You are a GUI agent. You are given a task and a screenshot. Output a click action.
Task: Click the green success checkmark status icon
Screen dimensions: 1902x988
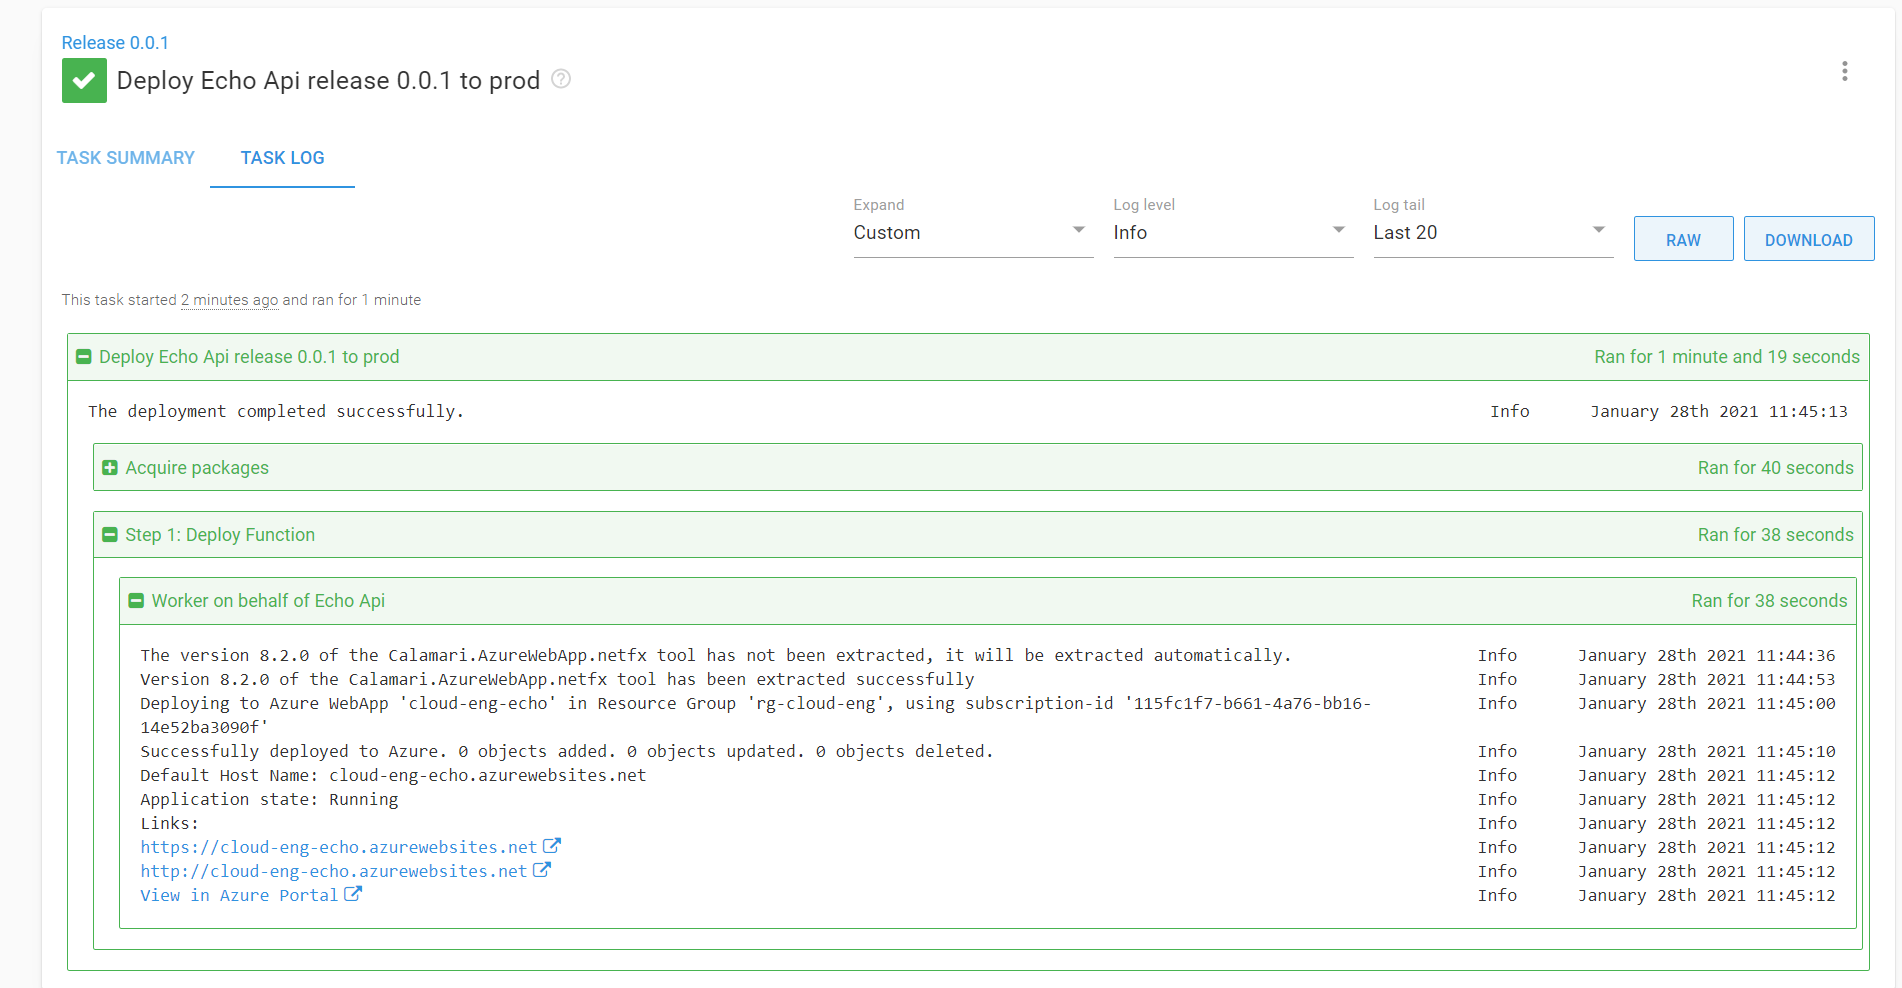point(84,81)
